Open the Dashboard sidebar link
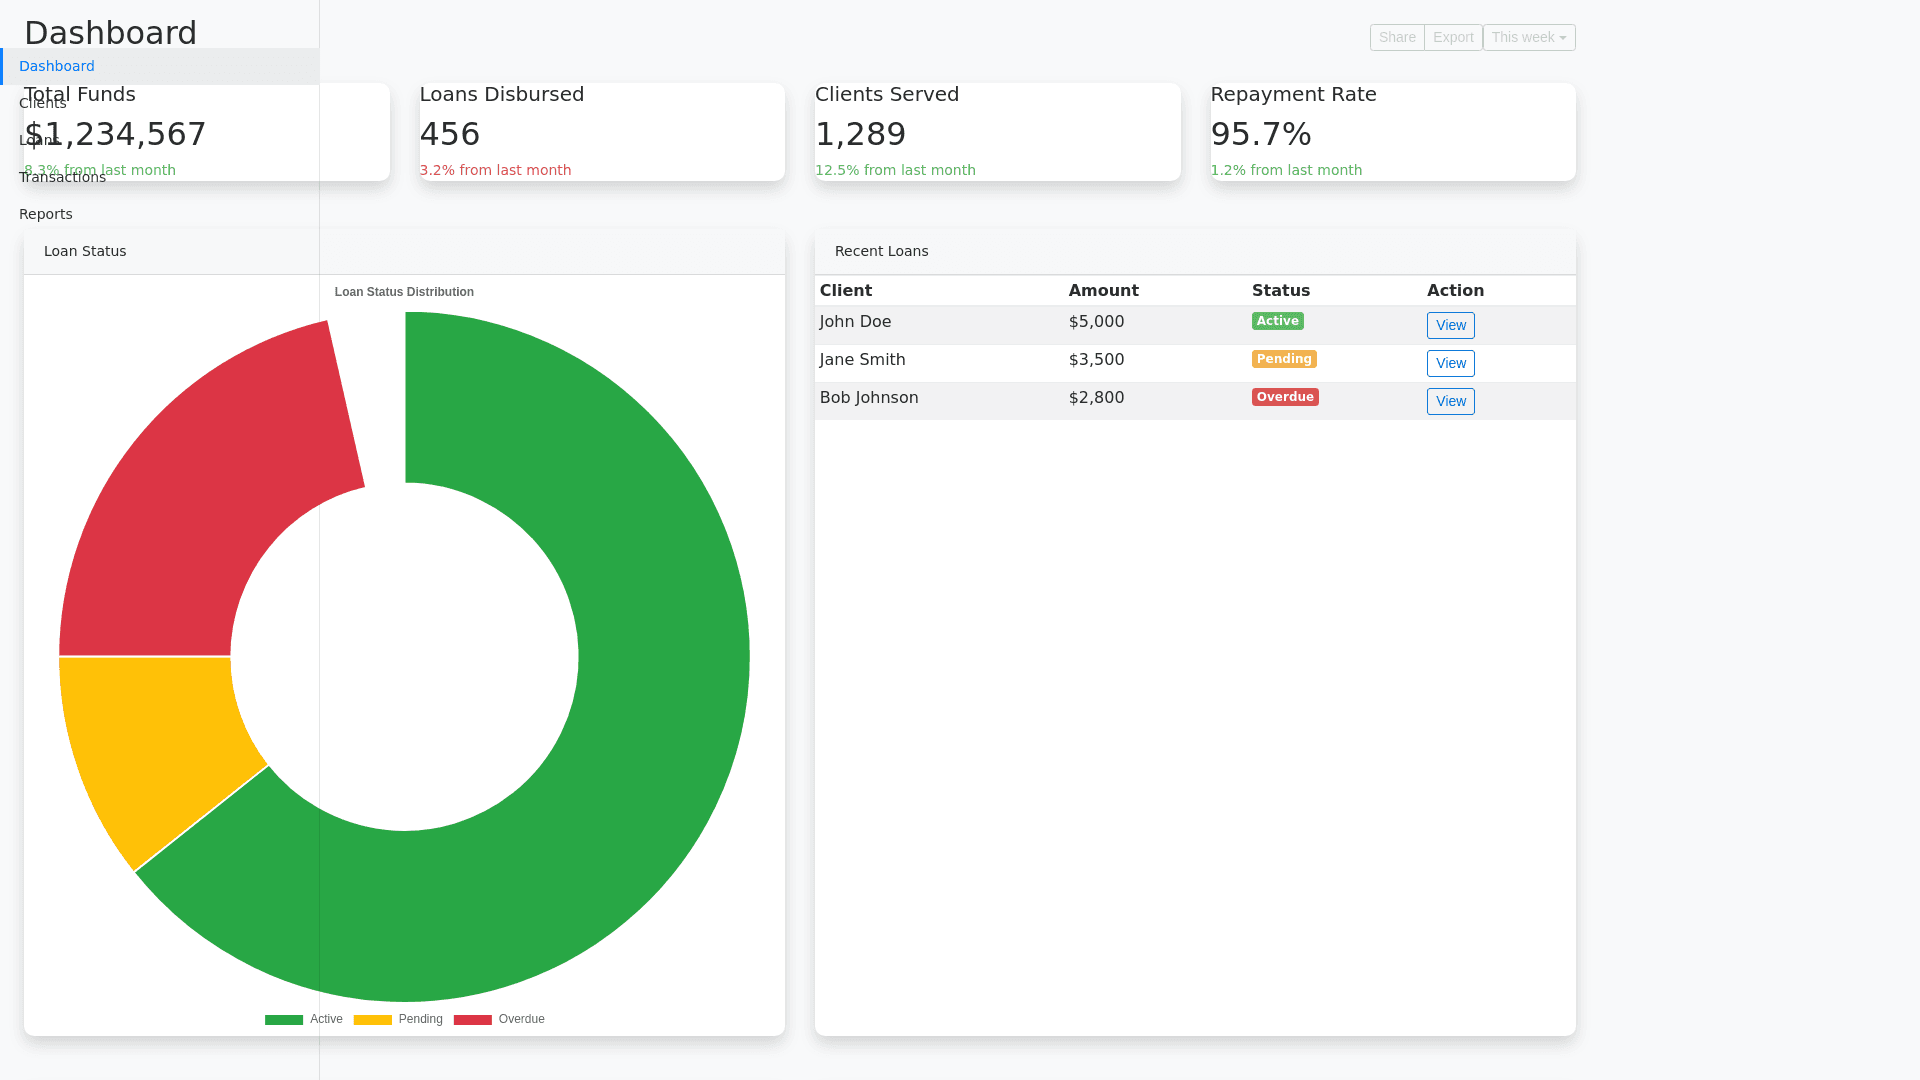This screenshot has width=1920, height=1080. pos(57,66)
